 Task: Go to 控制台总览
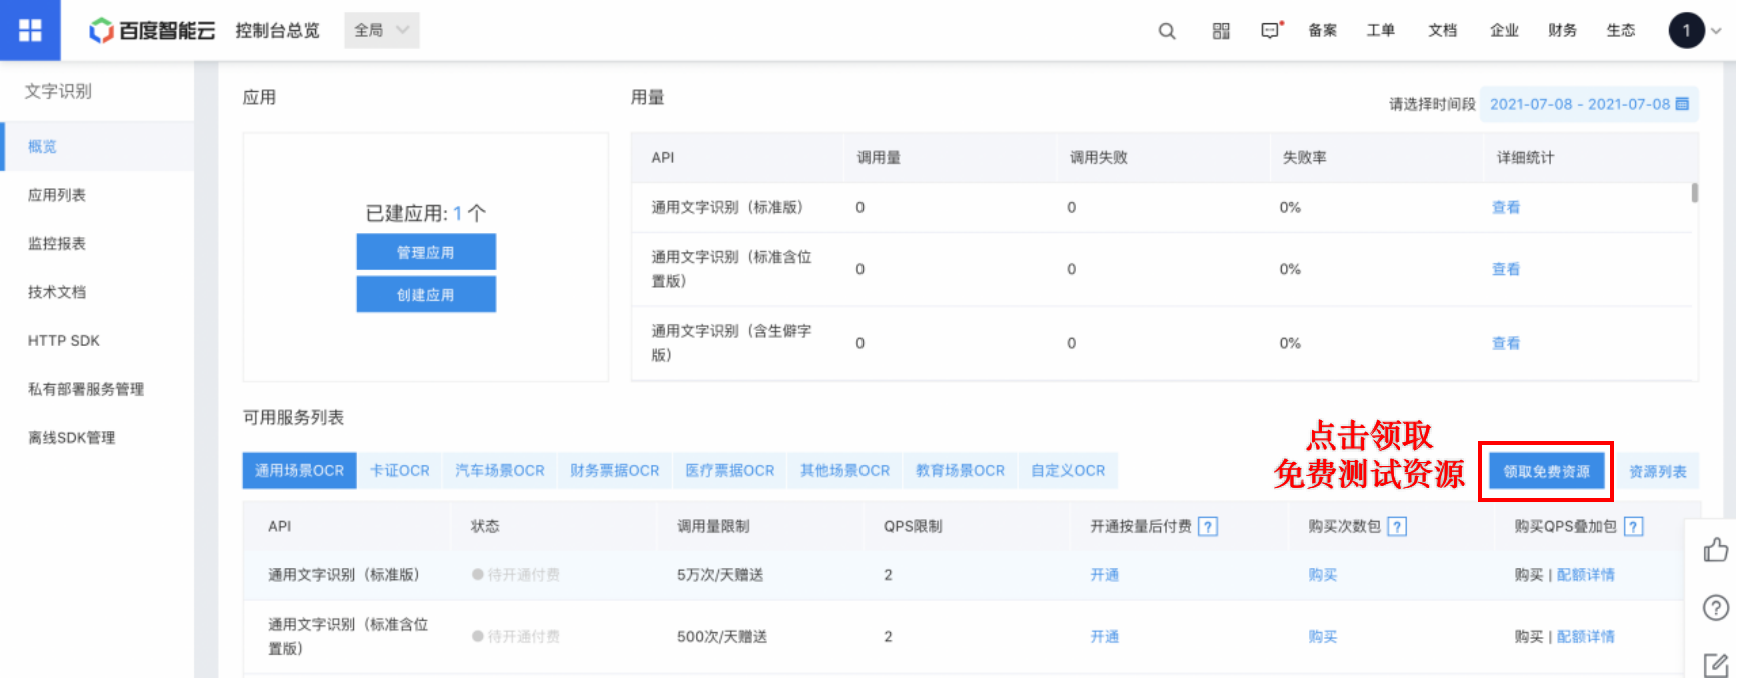pyautogui.click(x=277, y=31)
